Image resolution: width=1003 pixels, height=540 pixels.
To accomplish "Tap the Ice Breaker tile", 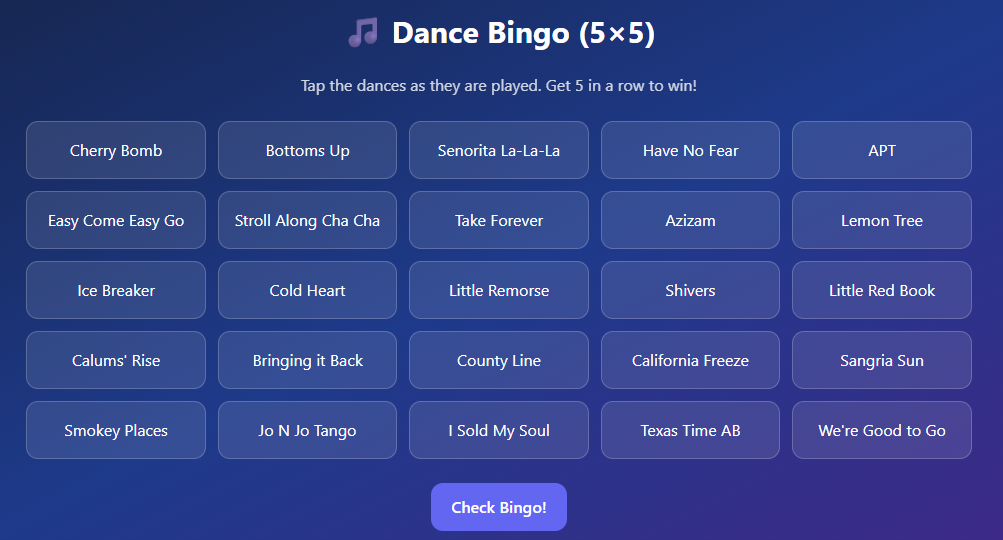I will point(116,291).
